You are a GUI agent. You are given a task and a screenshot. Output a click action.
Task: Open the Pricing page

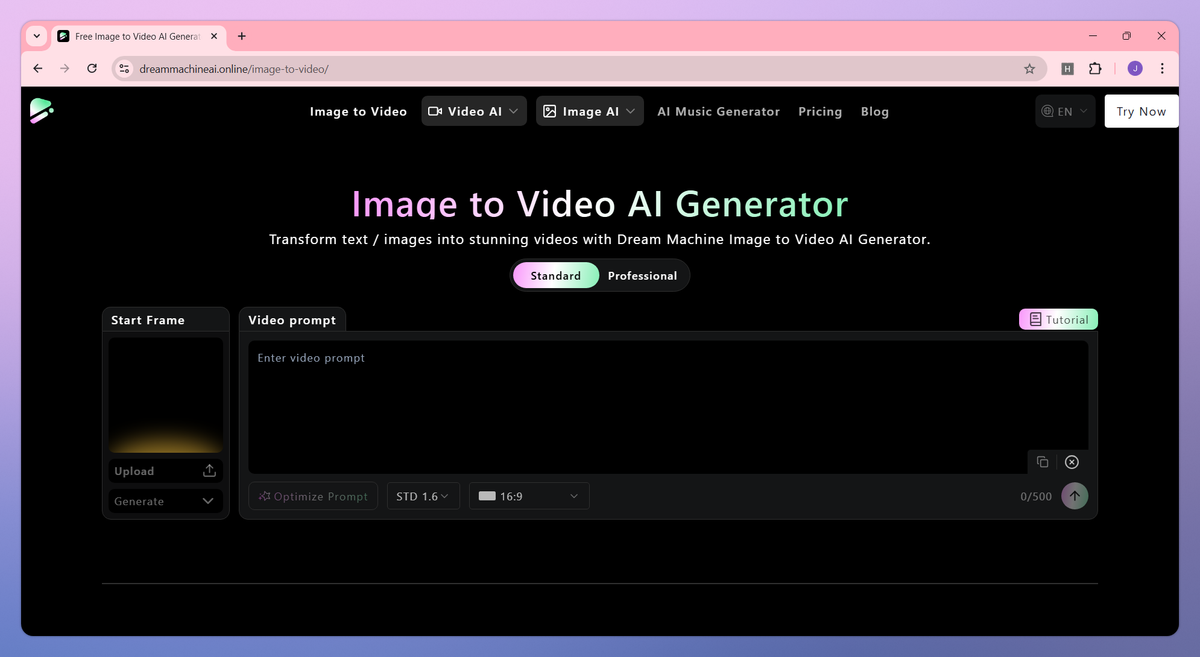point(820,112)
